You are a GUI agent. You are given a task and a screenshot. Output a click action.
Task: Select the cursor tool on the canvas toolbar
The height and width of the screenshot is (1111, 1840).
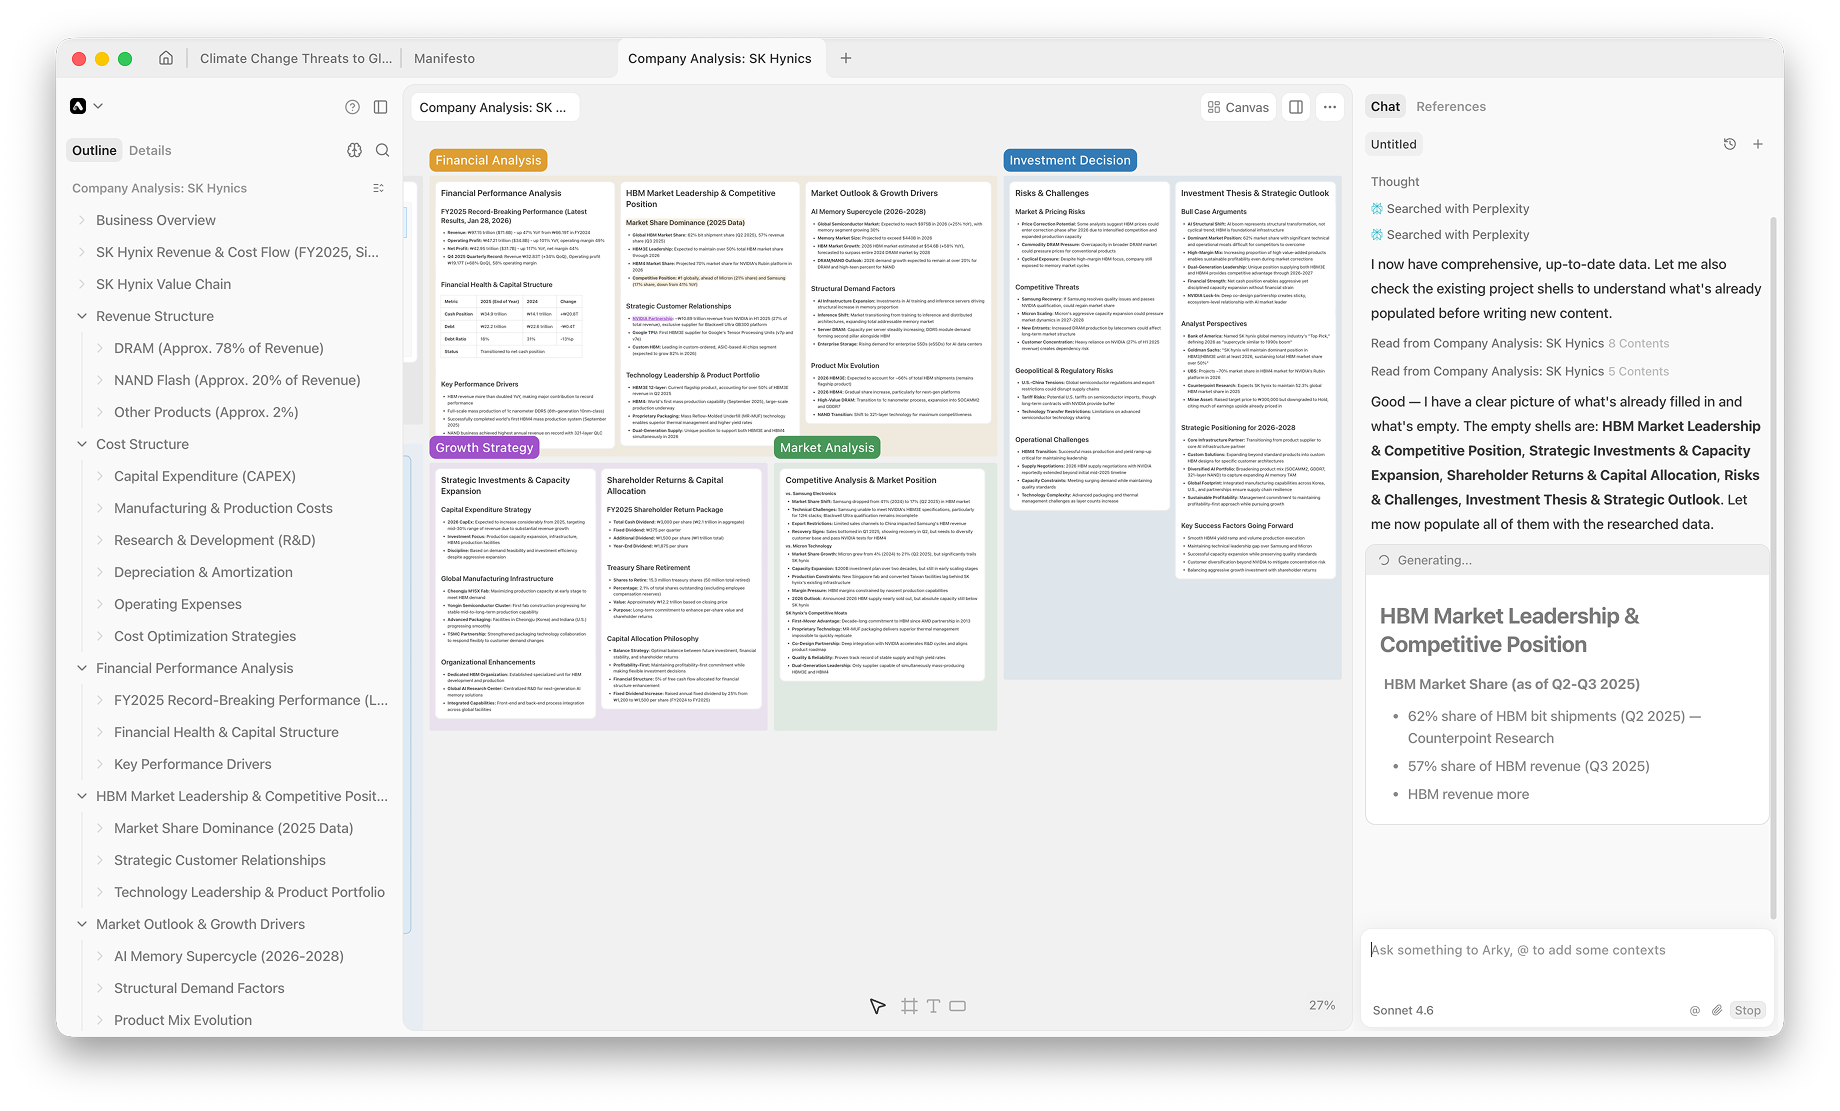[876, 1005]
